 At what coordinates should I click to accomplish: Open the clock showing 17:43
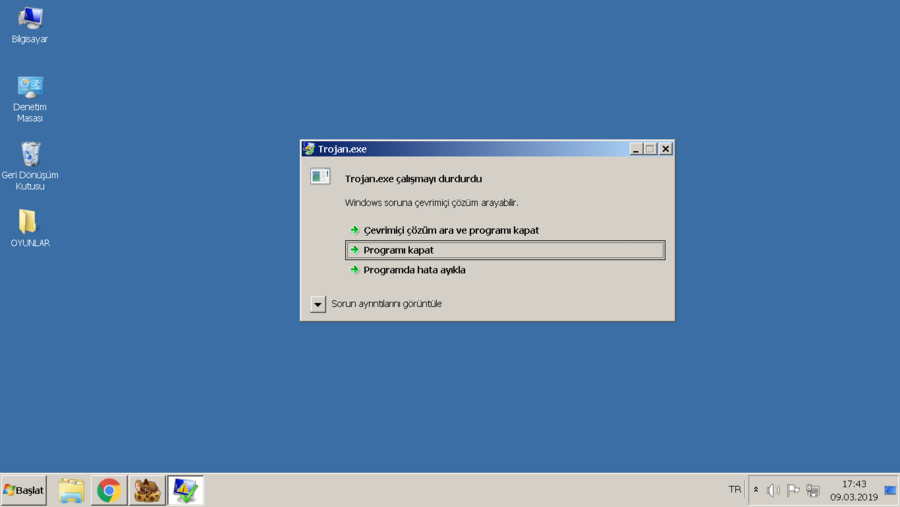point(854,490)
